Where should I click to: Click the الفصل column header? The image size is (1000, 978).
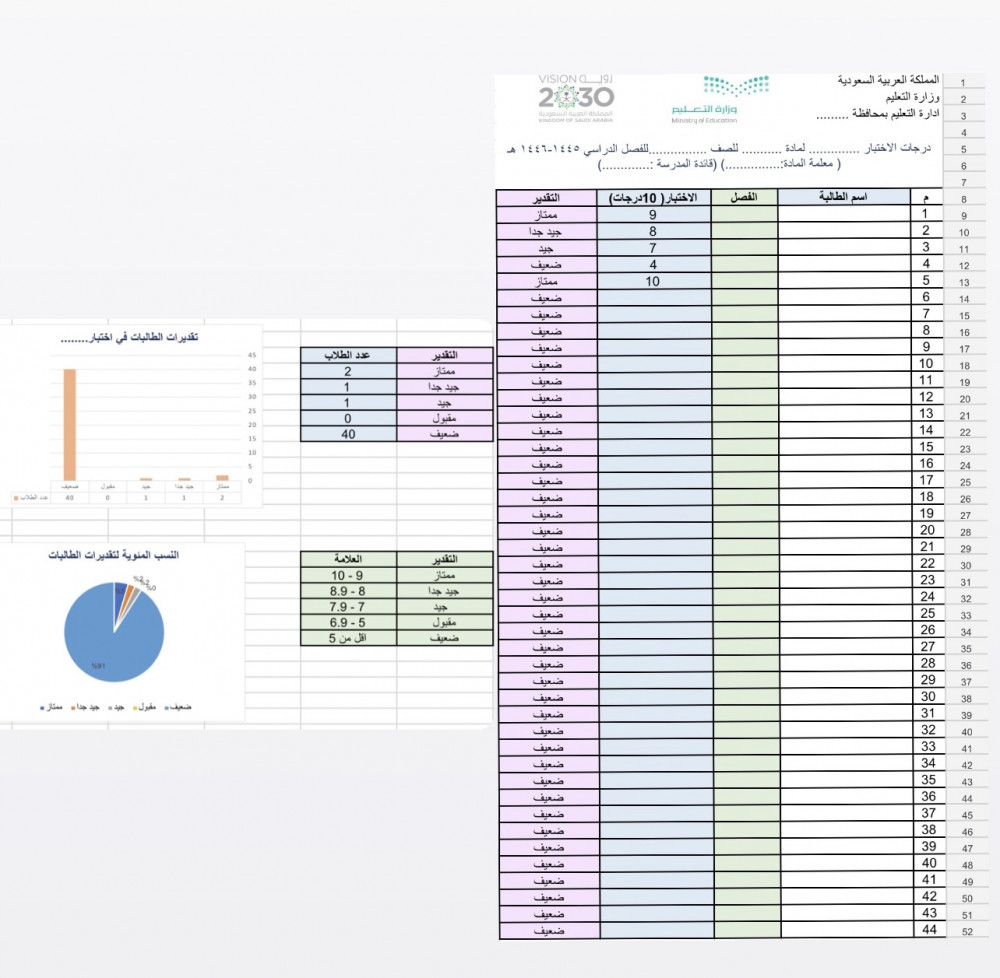click(x=744, y=198)
